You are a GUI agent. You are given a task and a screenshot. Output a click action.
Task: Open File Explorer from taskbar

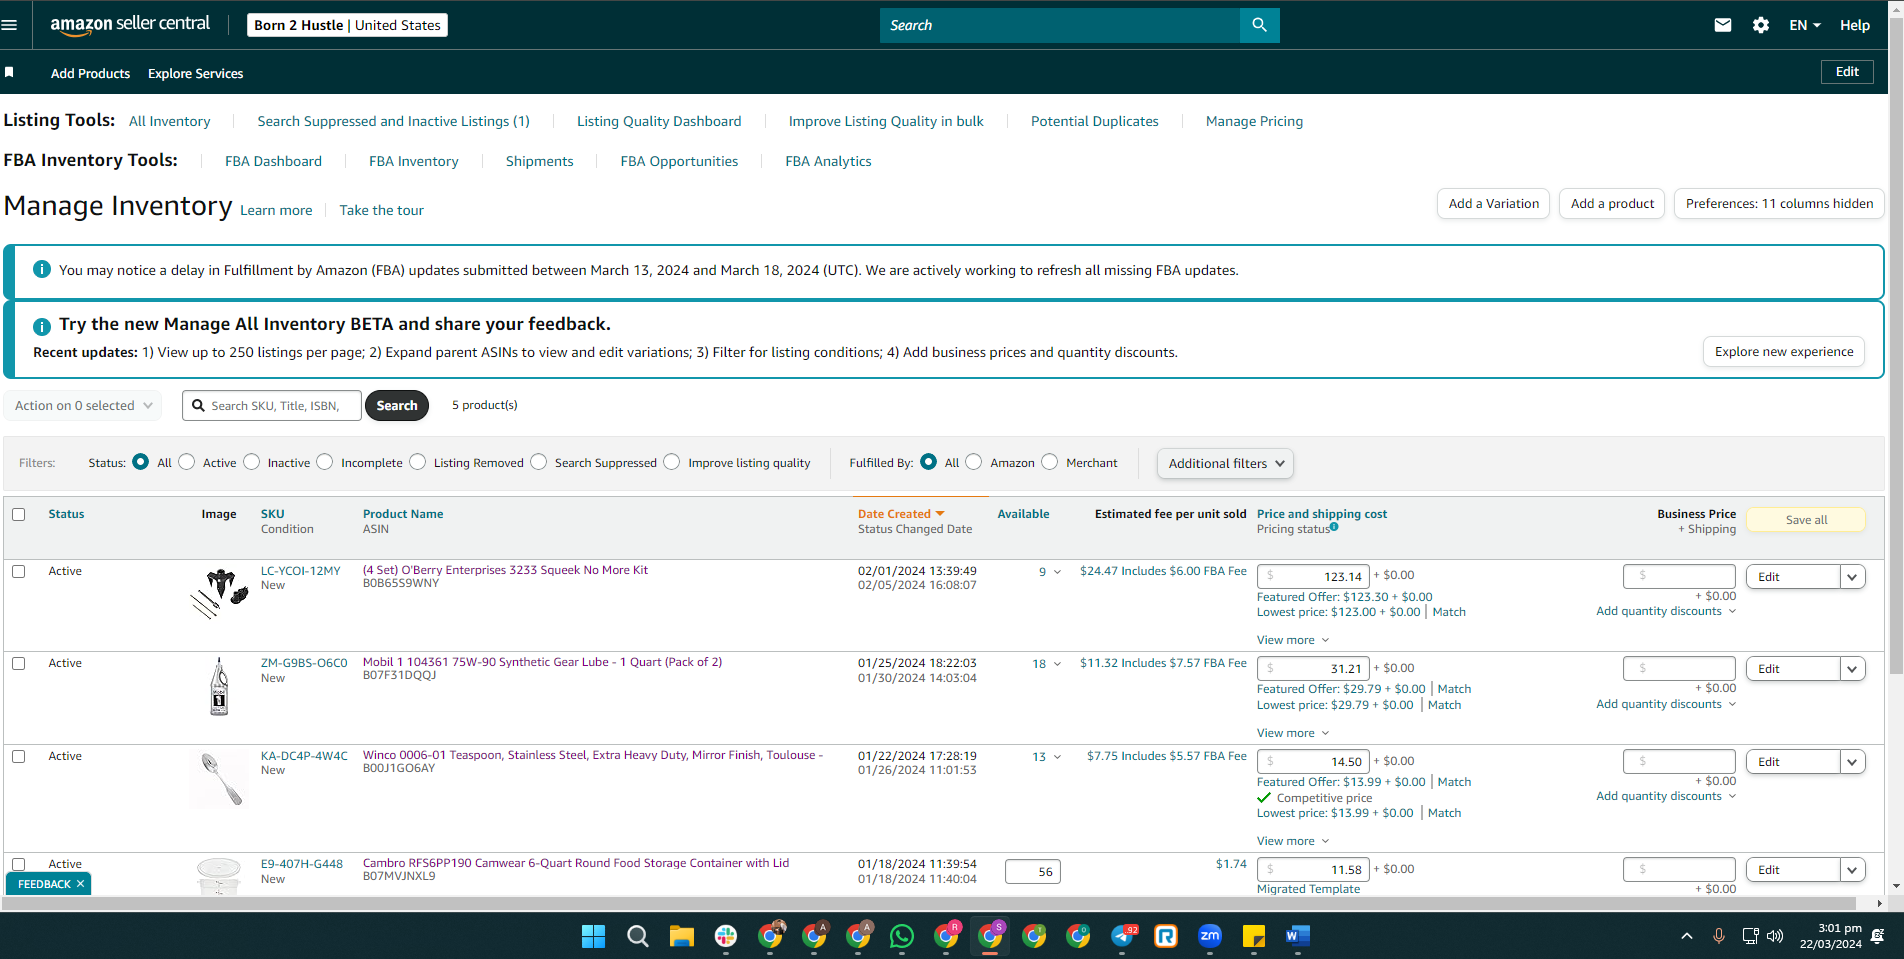[x=682, y=936]
